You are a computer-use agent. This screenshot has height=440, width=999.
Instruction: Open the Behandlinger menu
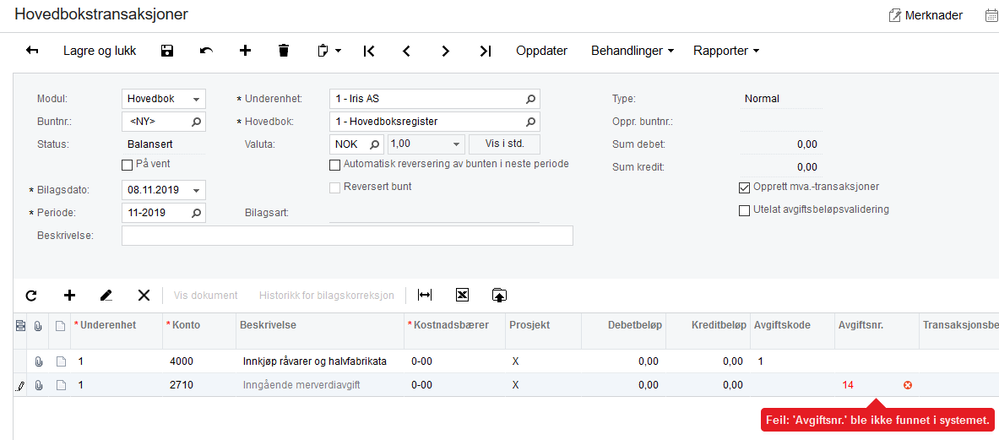[633, 51]
